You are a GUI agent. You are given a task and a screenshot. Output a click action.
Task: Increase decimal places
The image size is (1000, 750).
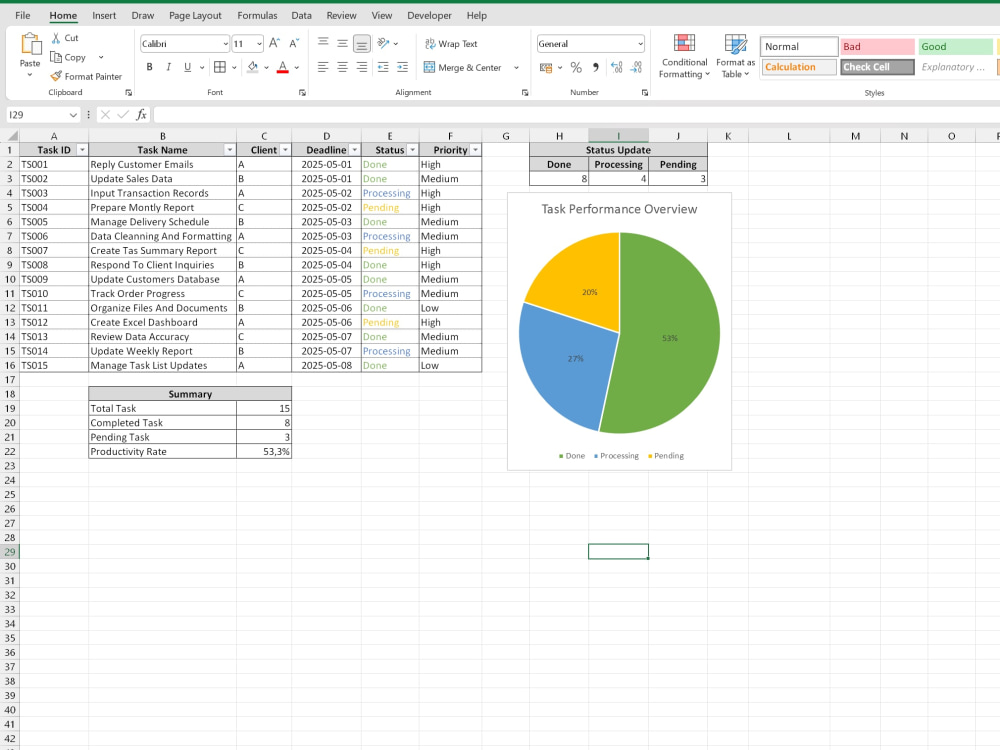[x=617, y=68]
